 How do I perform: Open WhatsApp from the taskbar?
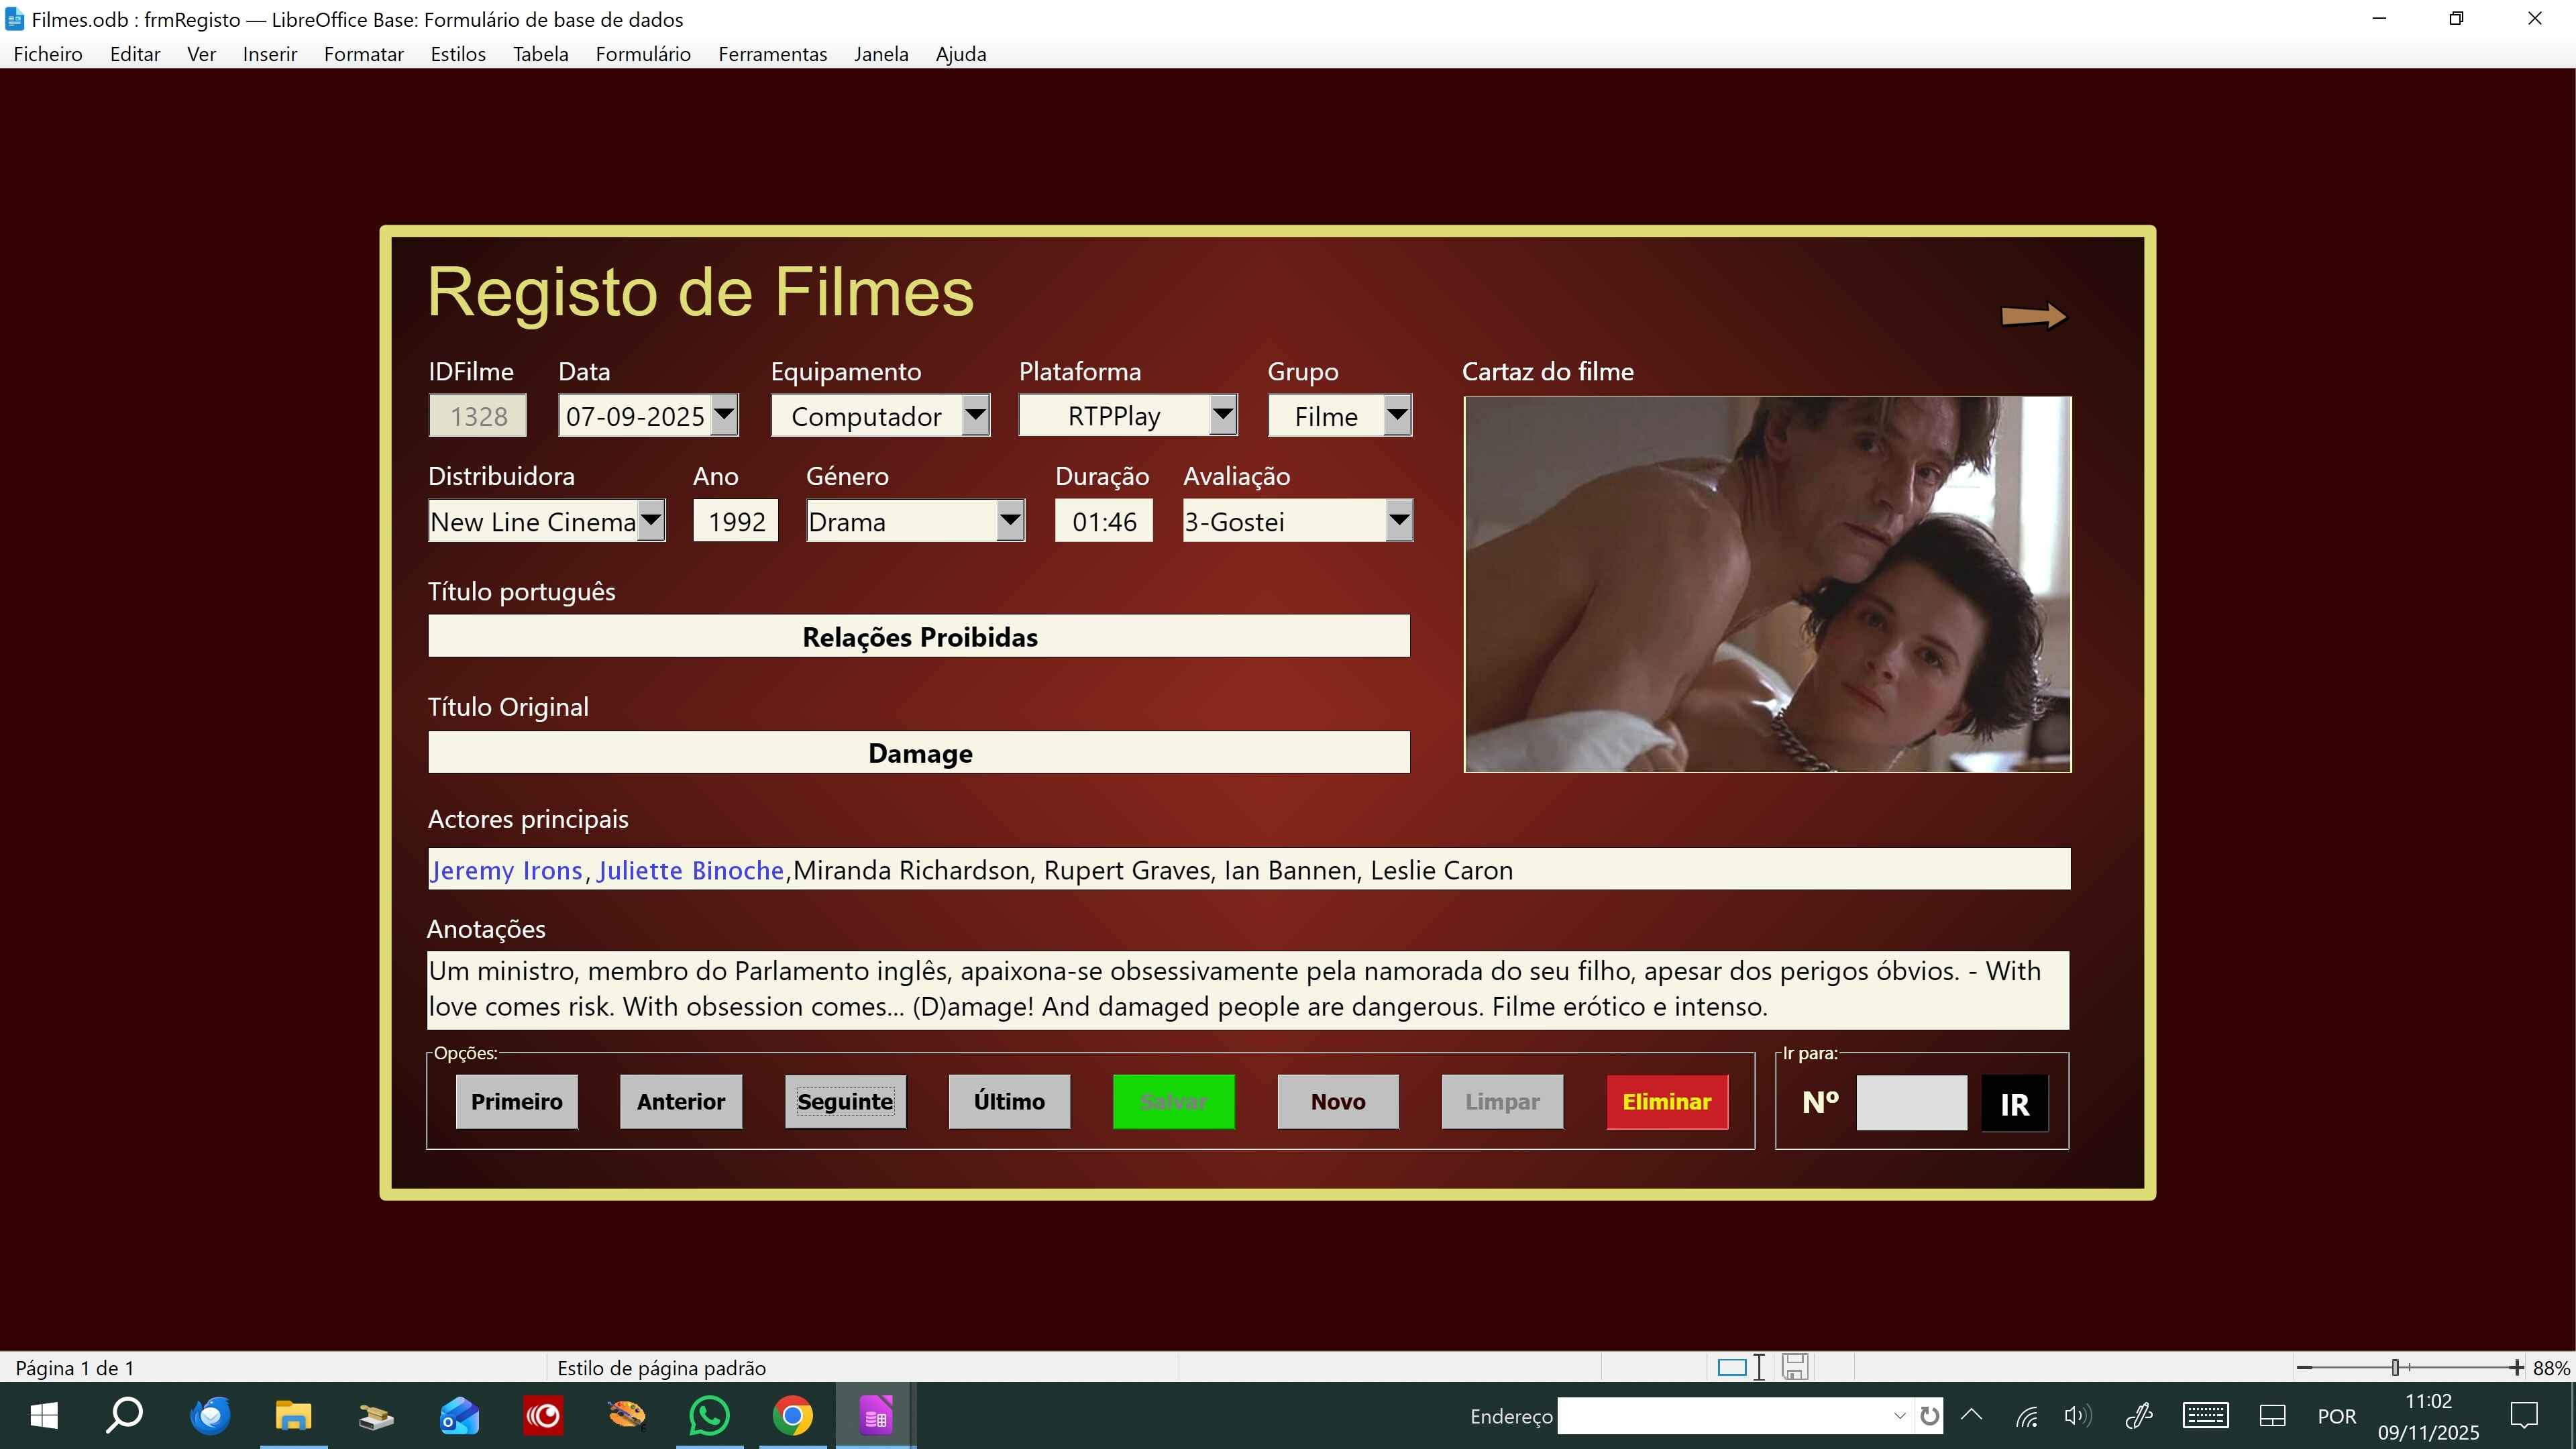[x=709, y=1416]
